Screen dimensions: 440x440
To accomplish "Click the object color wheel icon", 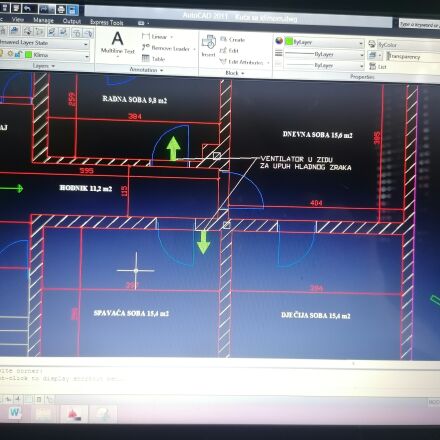I will (279, 41).
